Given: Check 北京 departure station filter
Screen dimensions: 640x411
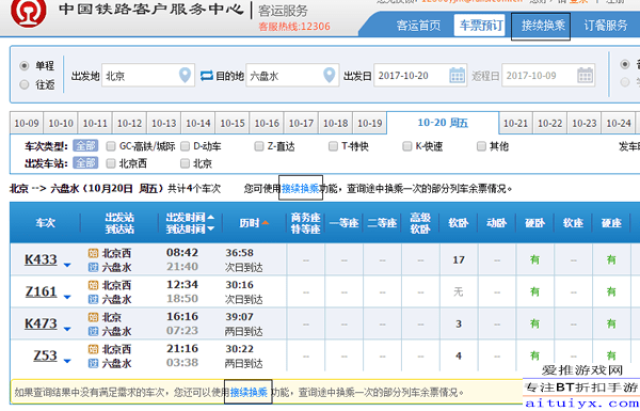Looking at the screenshot, I should click(185, 164).
